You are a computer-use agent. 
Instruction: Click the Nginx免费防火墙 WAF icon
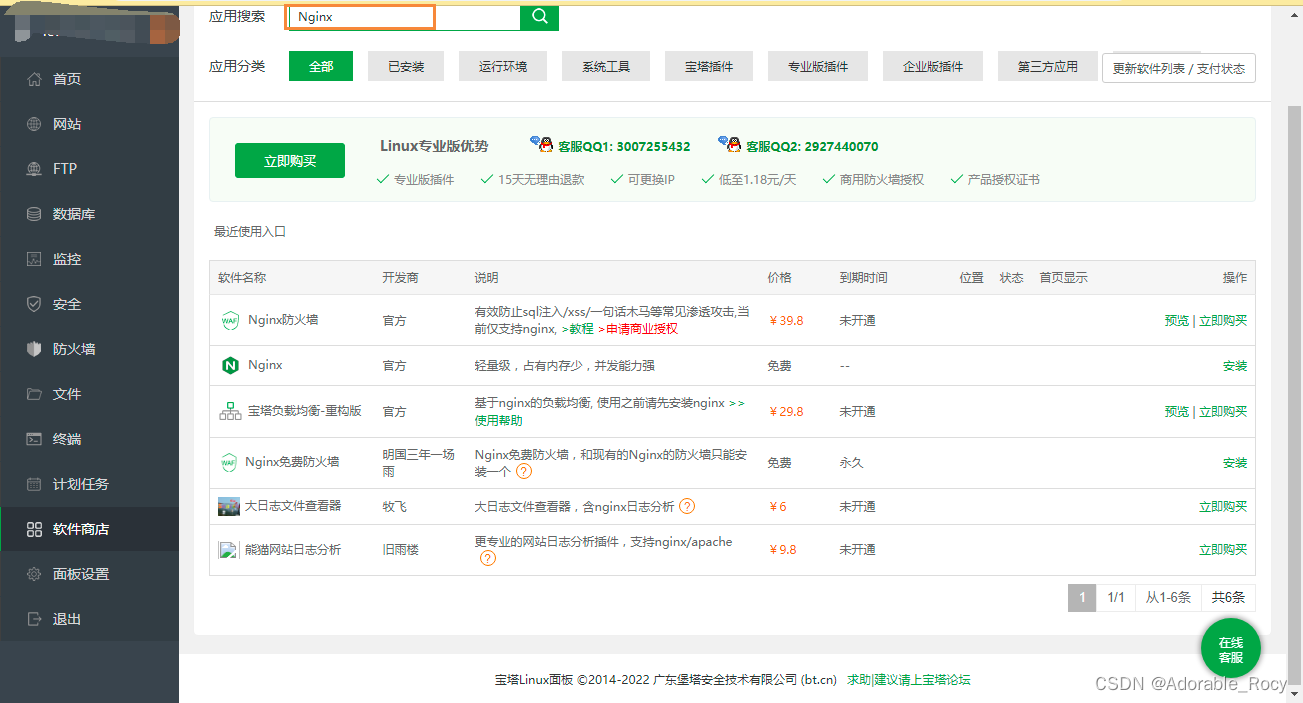click(x=229, y=462)
